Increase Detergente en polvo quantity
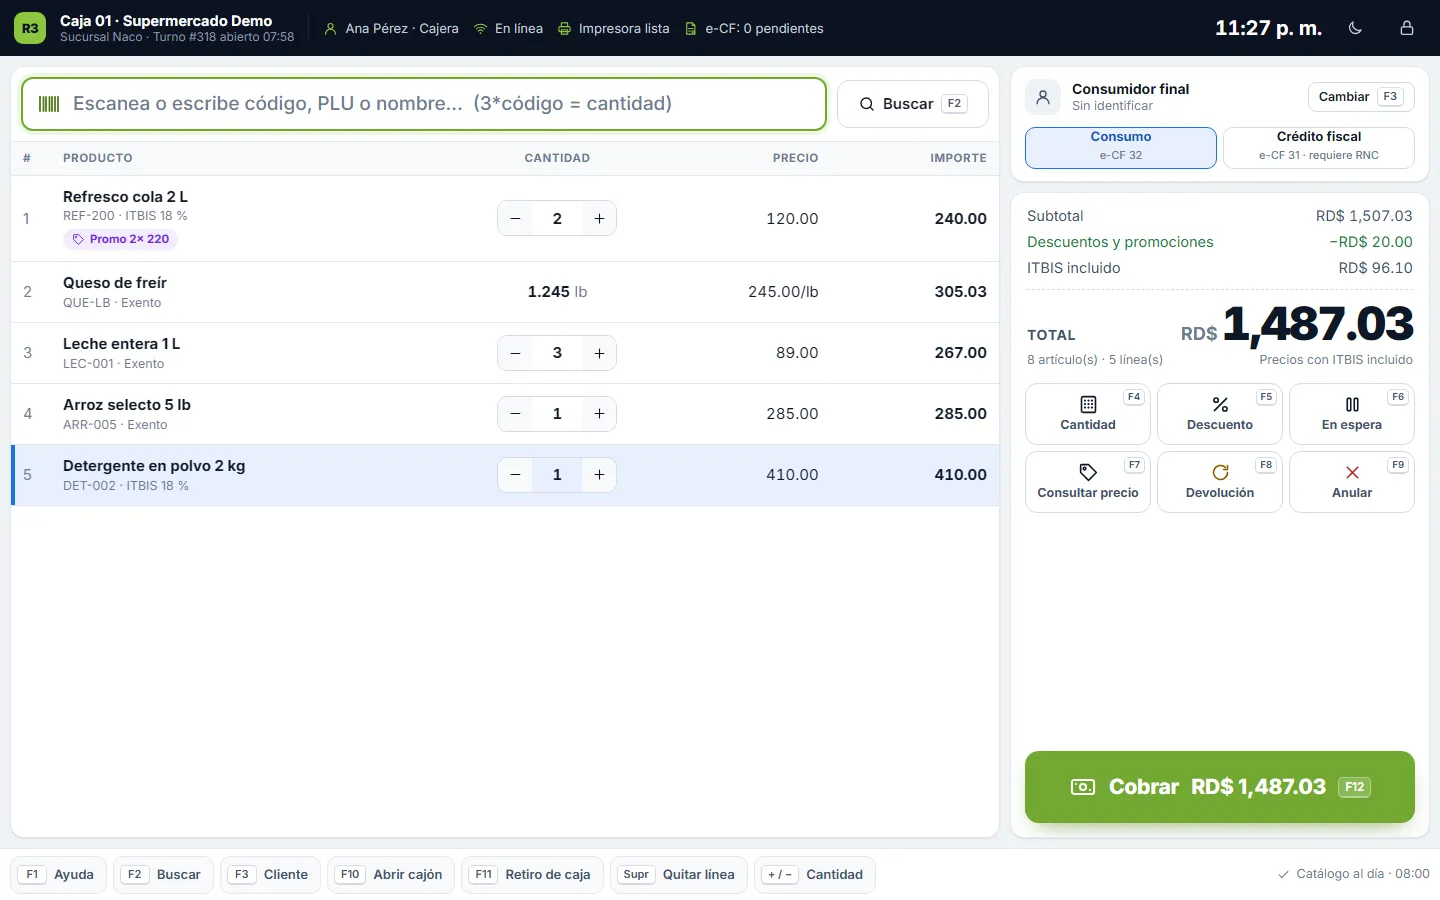 pyautogui.click(x=599, y=475)
